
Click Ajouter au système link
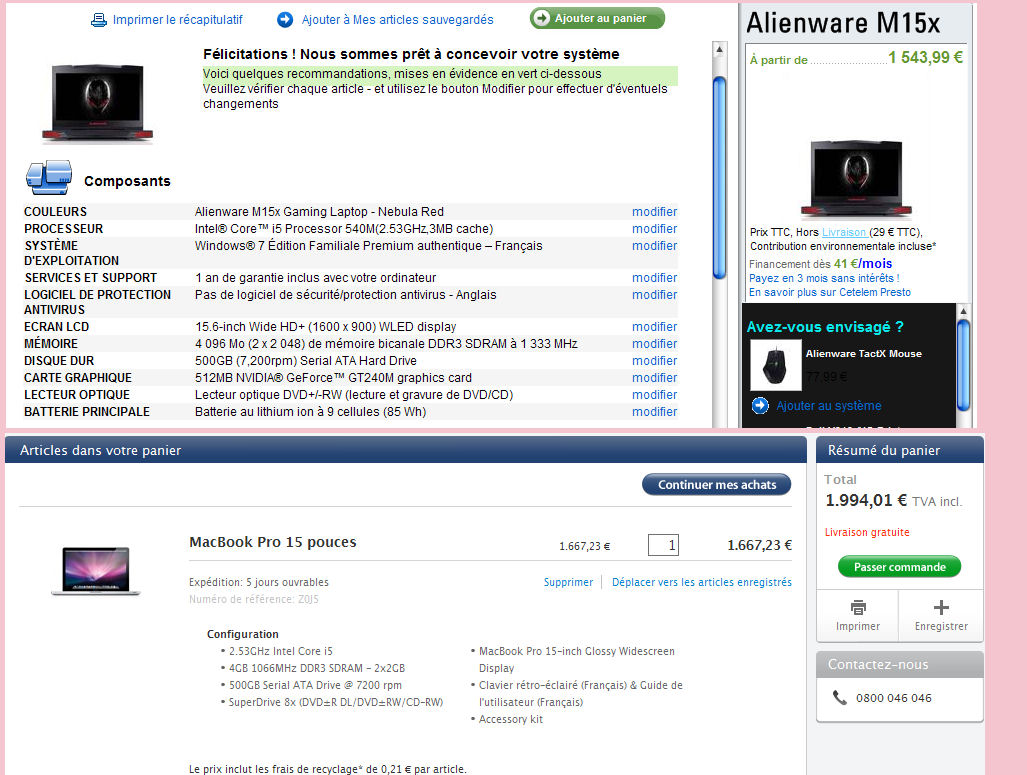829,406
